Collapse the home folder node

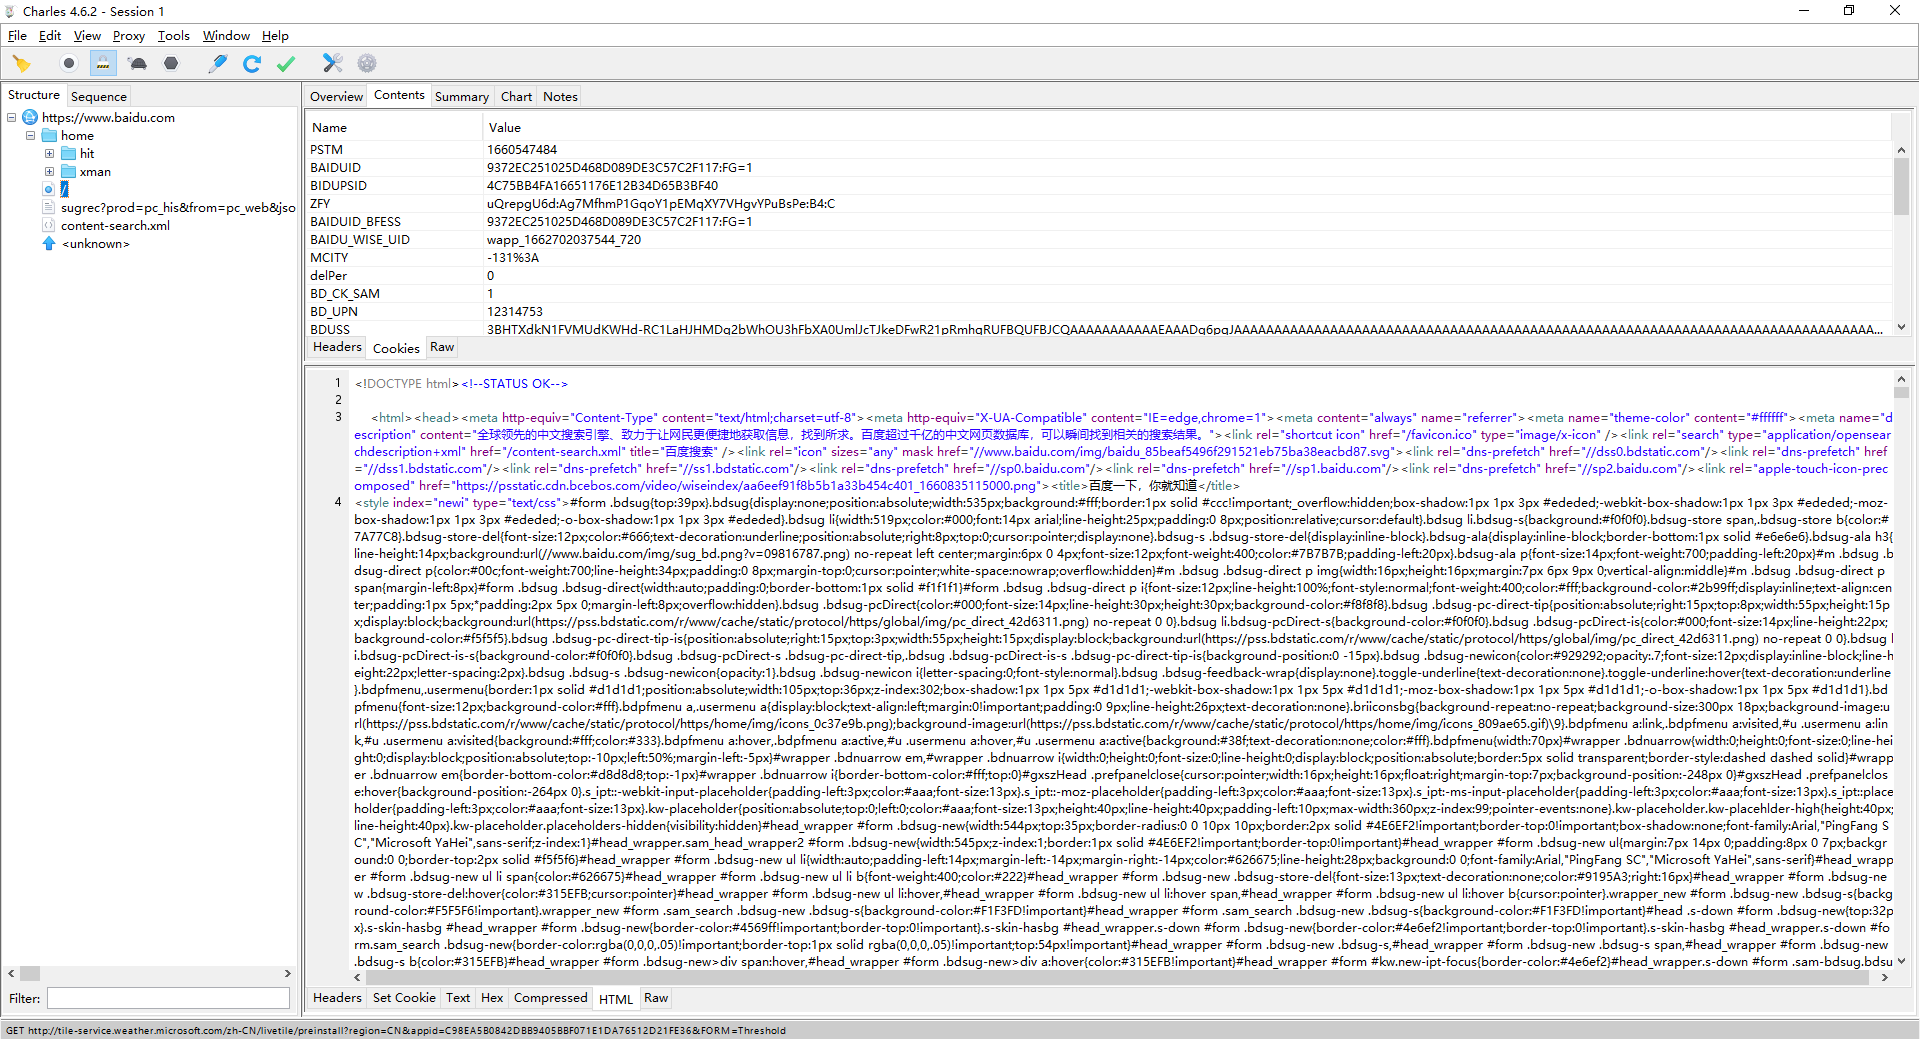30,136
